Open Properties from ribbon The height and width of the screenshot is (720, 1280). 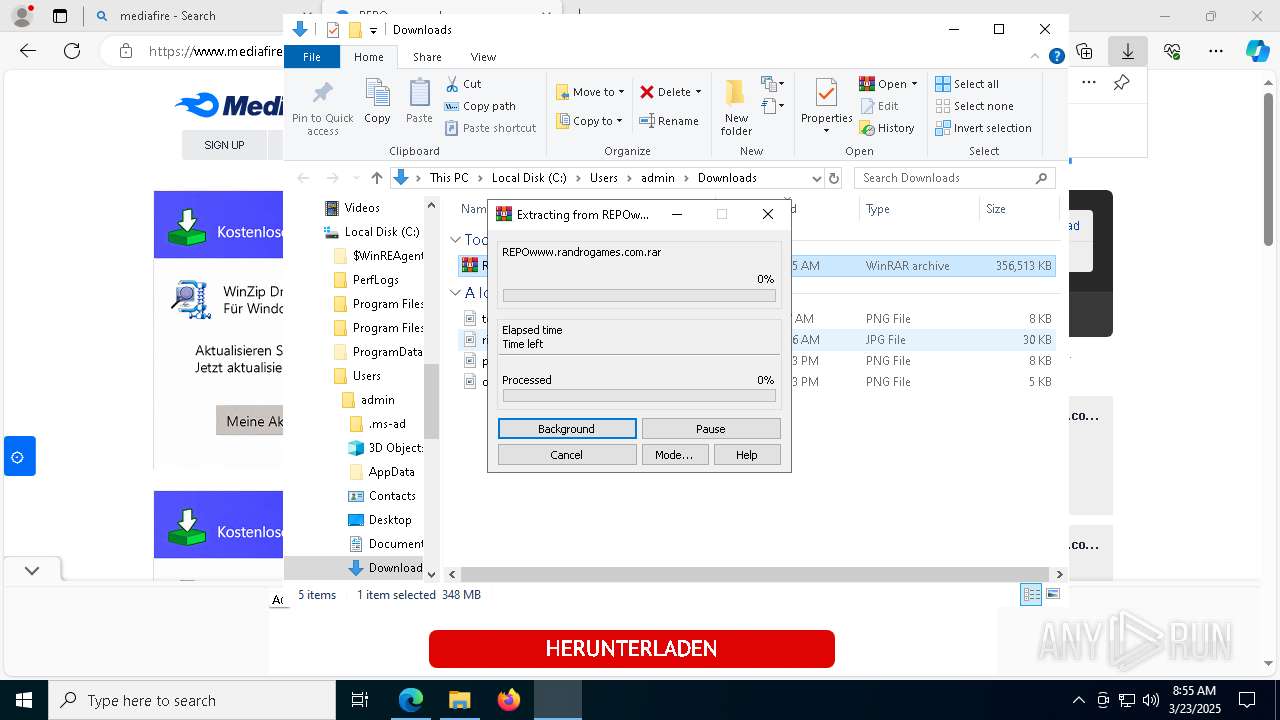pos(826,108)
